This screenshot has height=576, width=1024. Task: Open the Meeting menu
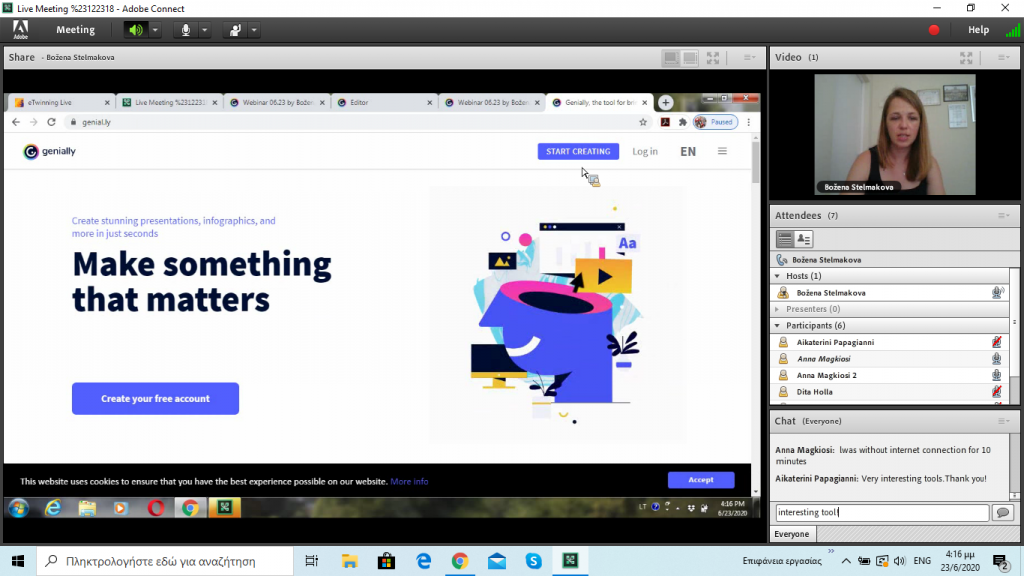(x=75, y=29)
